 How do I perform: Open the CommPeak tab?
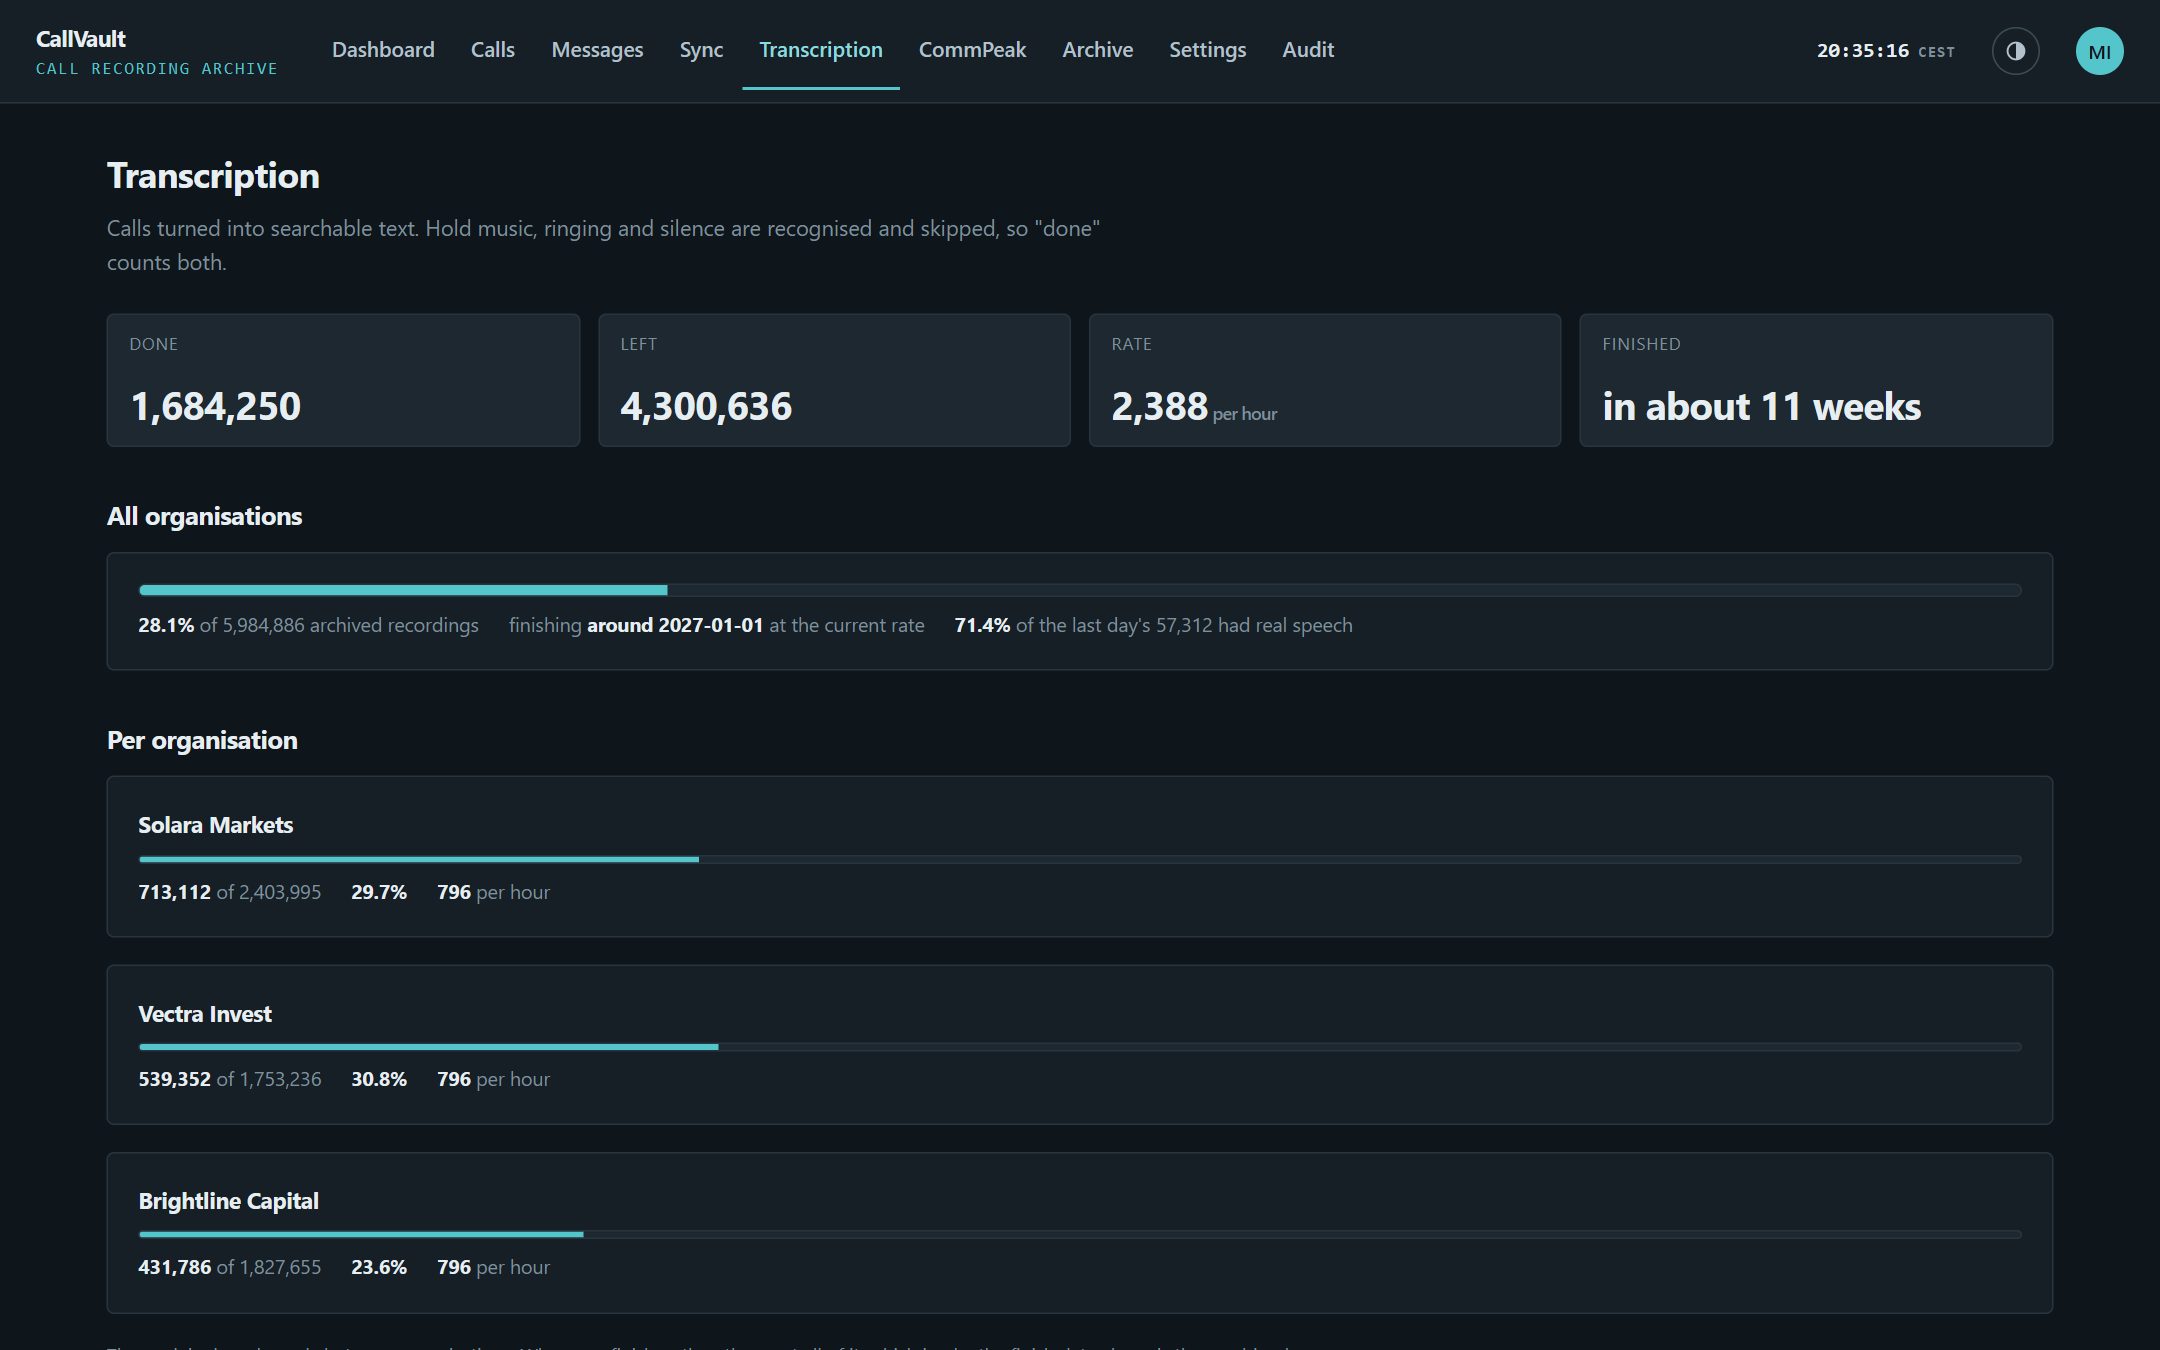(972, 50)
